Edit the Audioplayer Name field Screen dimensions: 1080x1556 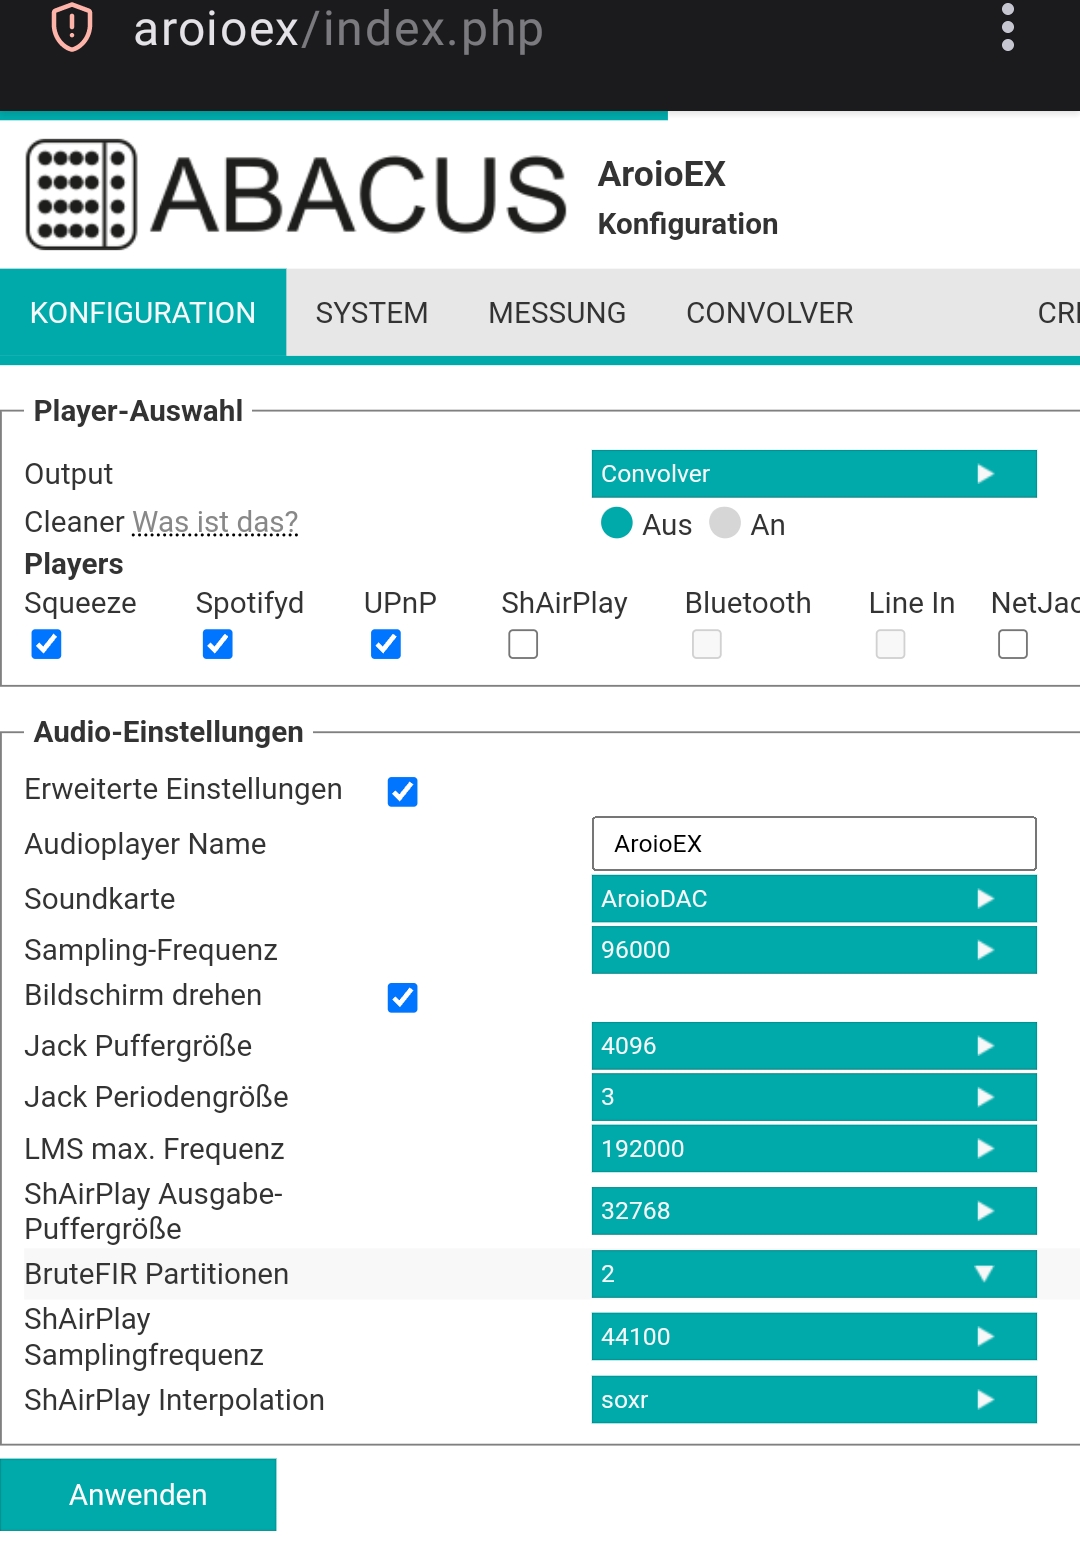[x=814, y=844]
